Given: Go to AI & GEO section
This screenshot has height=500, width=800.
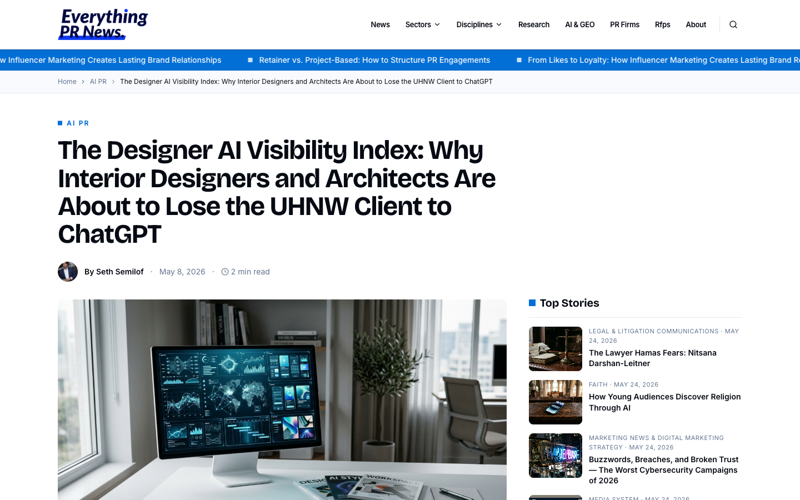Looking at the screenshot, I should pyautogui.click(x=580, y=24).
